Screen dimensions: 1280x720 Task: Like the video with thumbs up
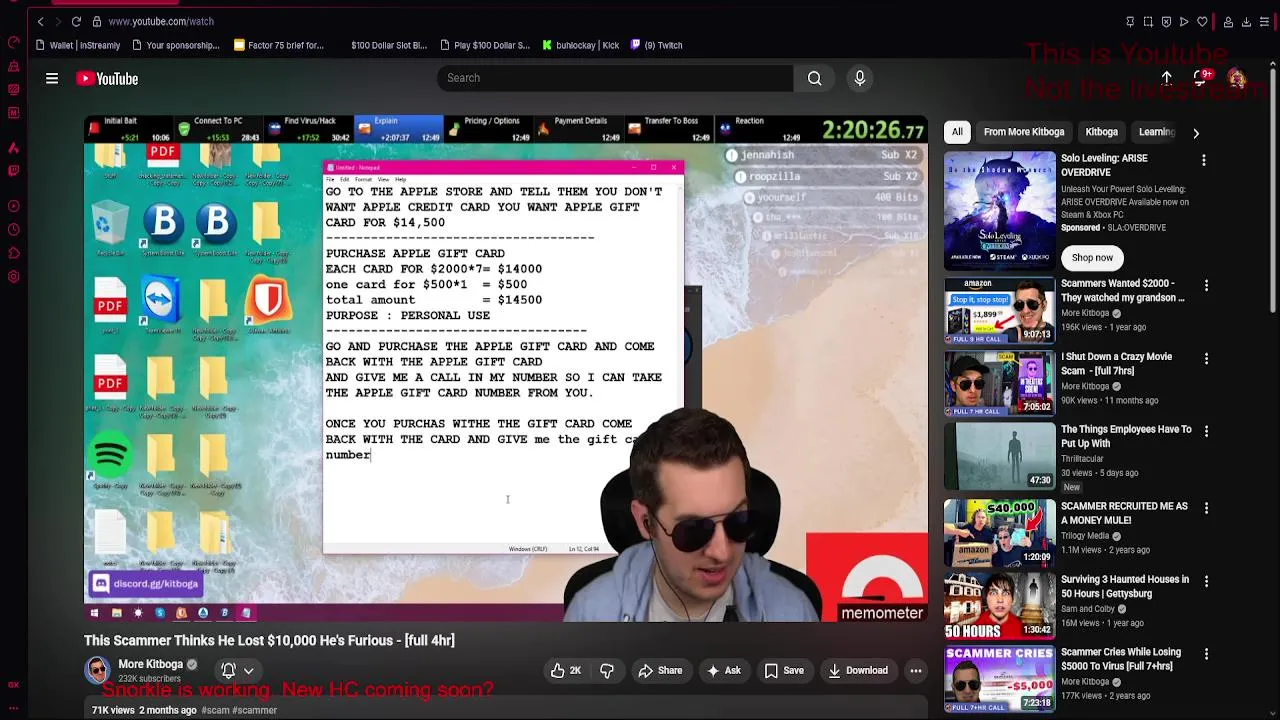566,671
